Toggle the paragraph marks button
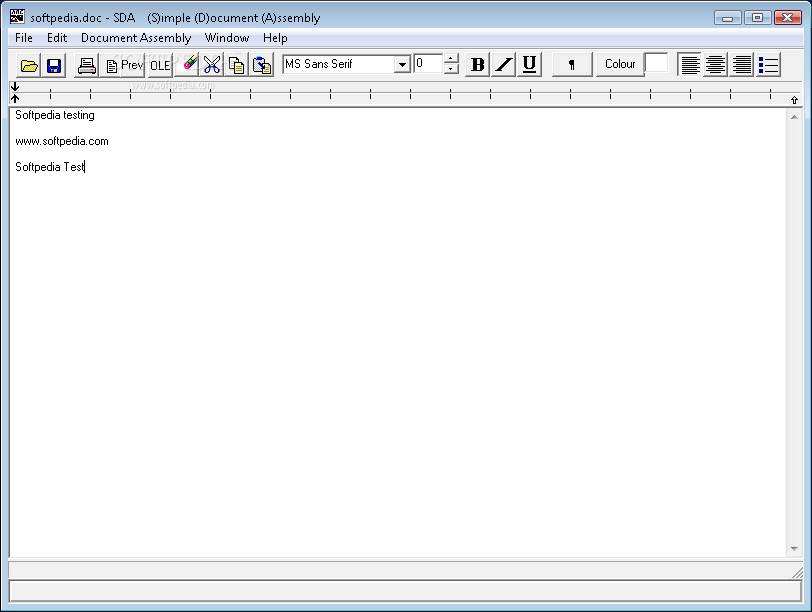812x612 pixels. click(x=572, y=65)
